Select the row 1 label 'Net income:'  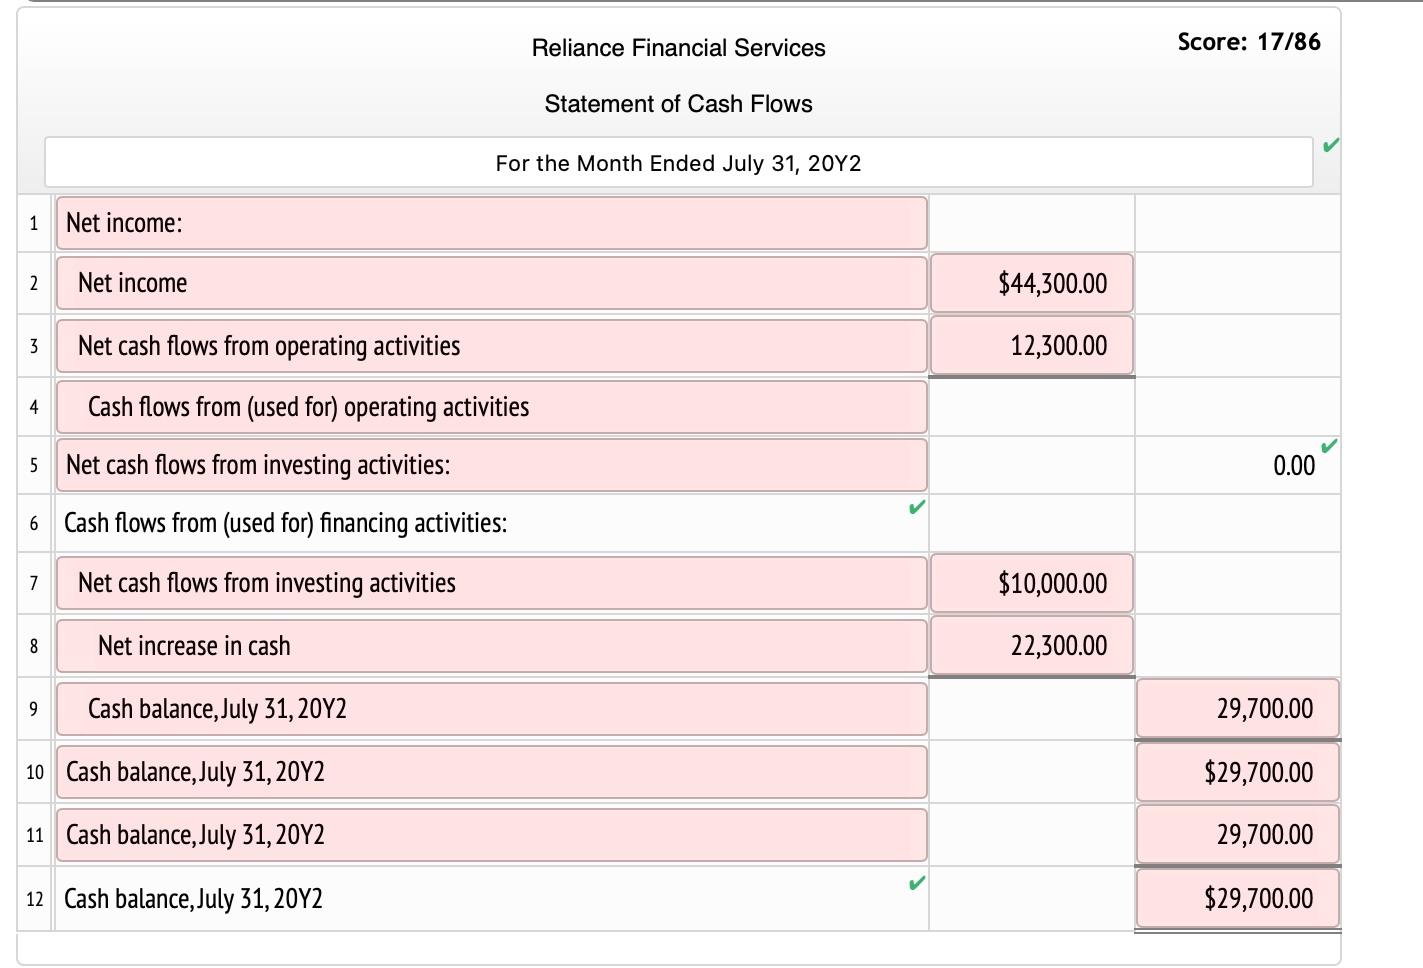(492, 223)
